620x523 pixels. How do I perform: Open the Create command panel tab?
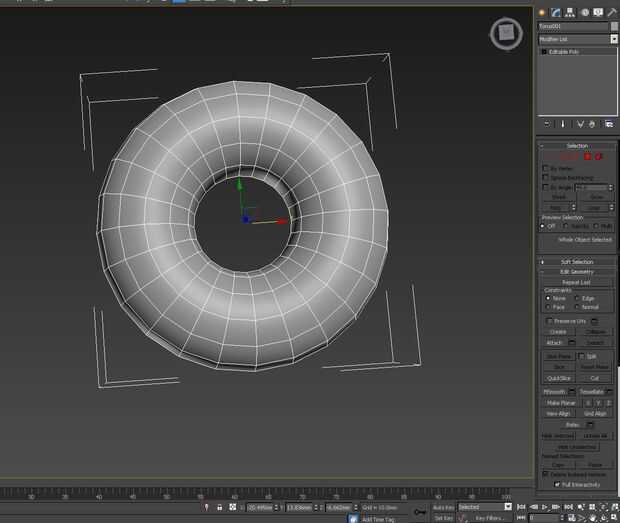point(542,12)
